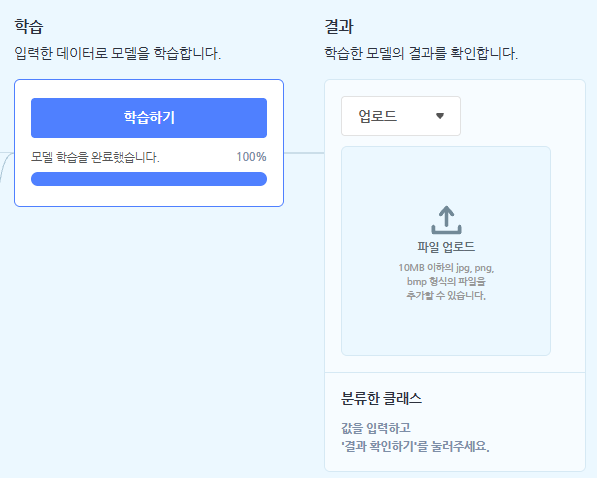
Task: Click the 결과 section heading
Action: coord(339,27)
